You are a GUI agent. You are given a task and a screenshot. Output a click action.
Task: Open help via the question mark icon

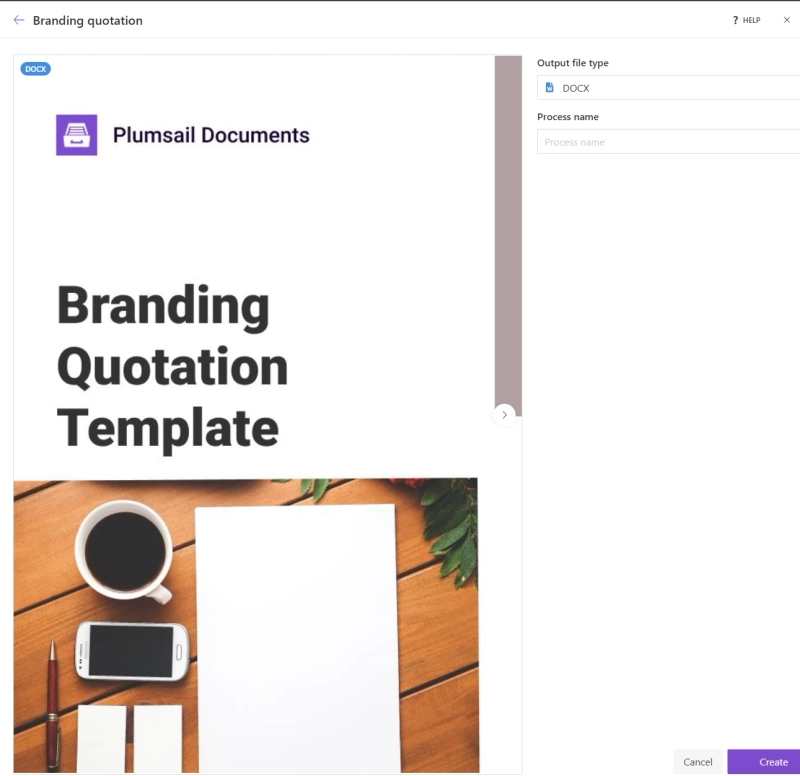pos(734,20)
